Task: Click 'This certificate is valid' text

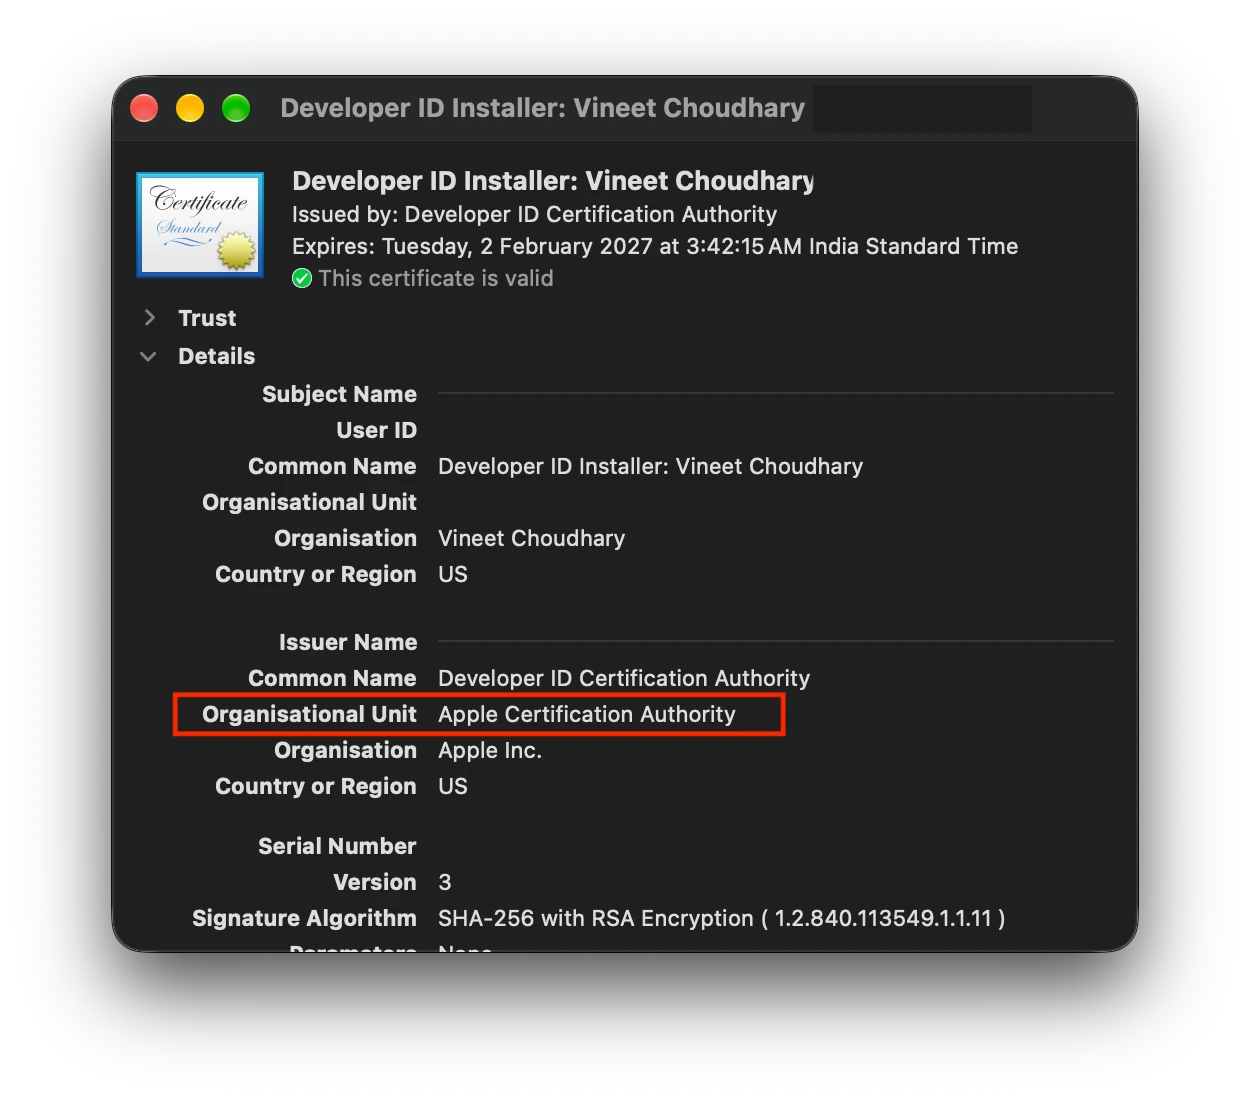Action: (436, 279)
